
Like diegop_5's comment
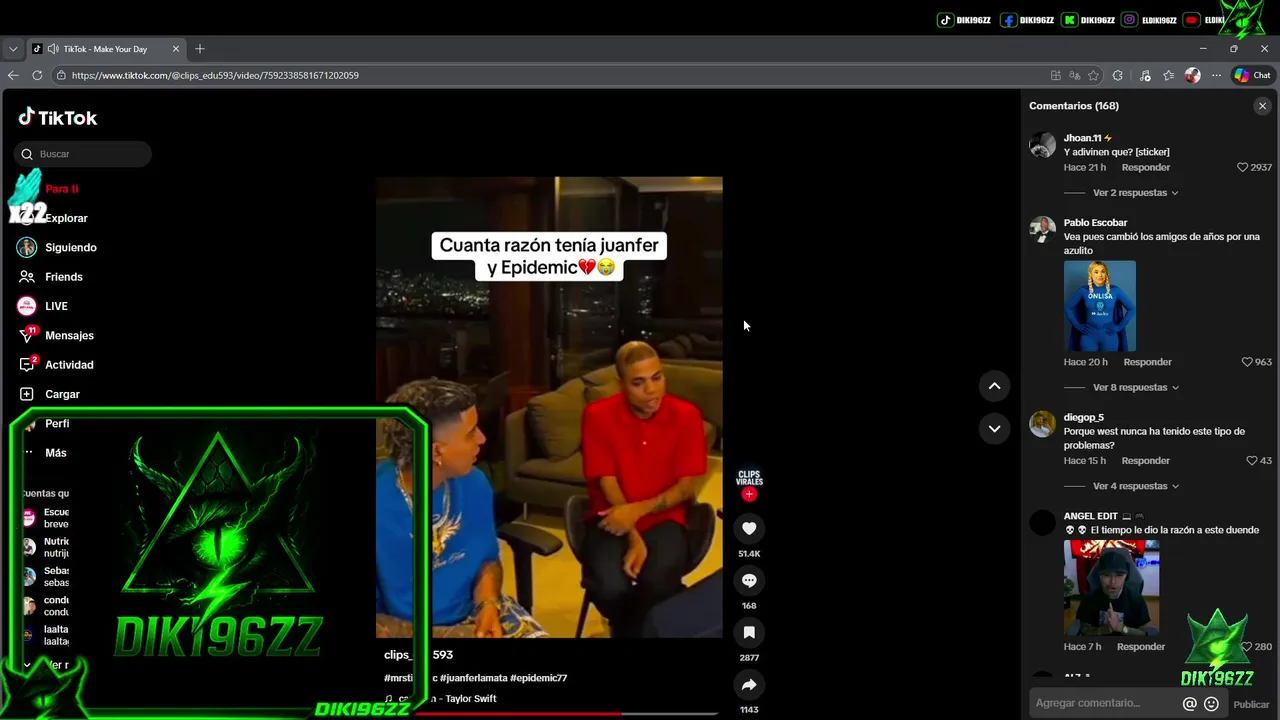1251,461
